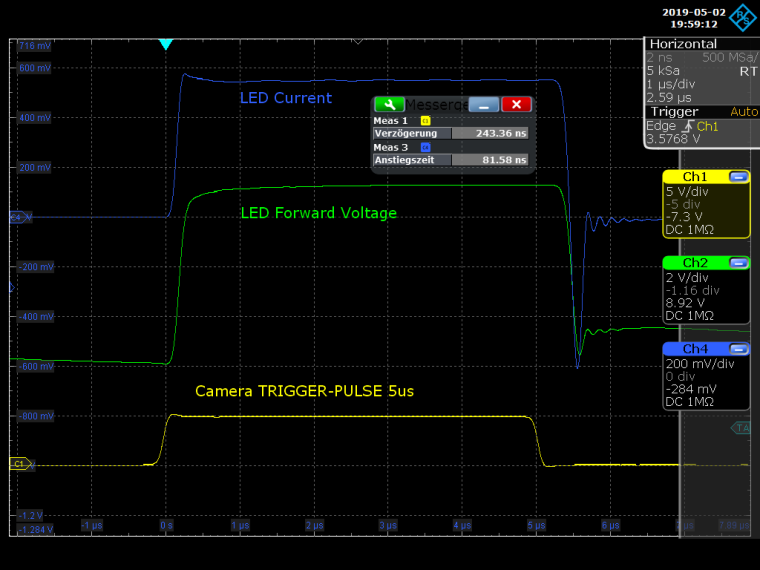This screenshot has width=760, height=570.
Task: Click the Anstiegszeit measurement value
Action: coord(490,160)
